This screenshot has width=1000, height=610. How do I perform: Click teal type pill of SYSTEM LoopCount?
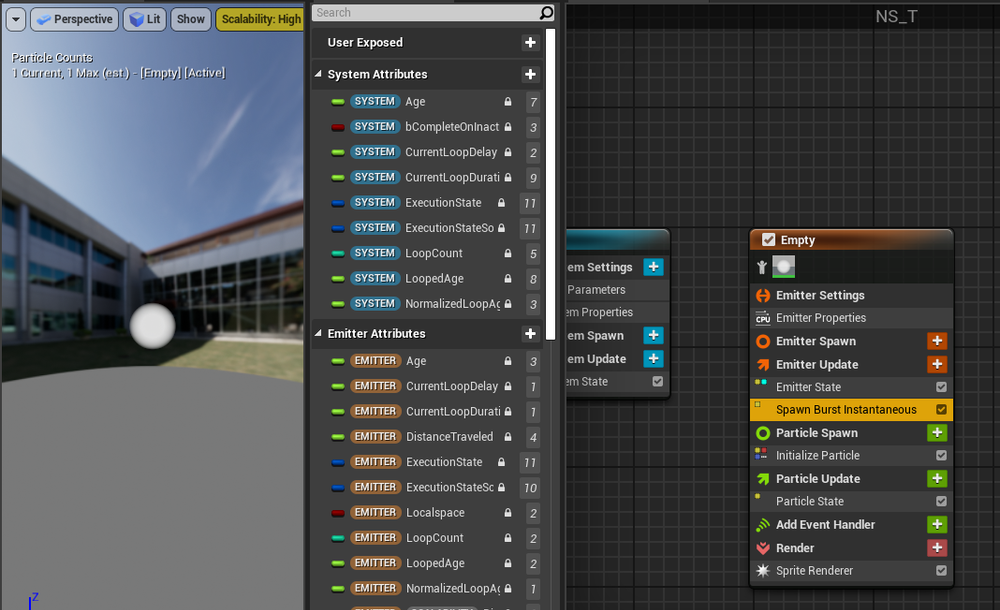[x=338, y=253]
